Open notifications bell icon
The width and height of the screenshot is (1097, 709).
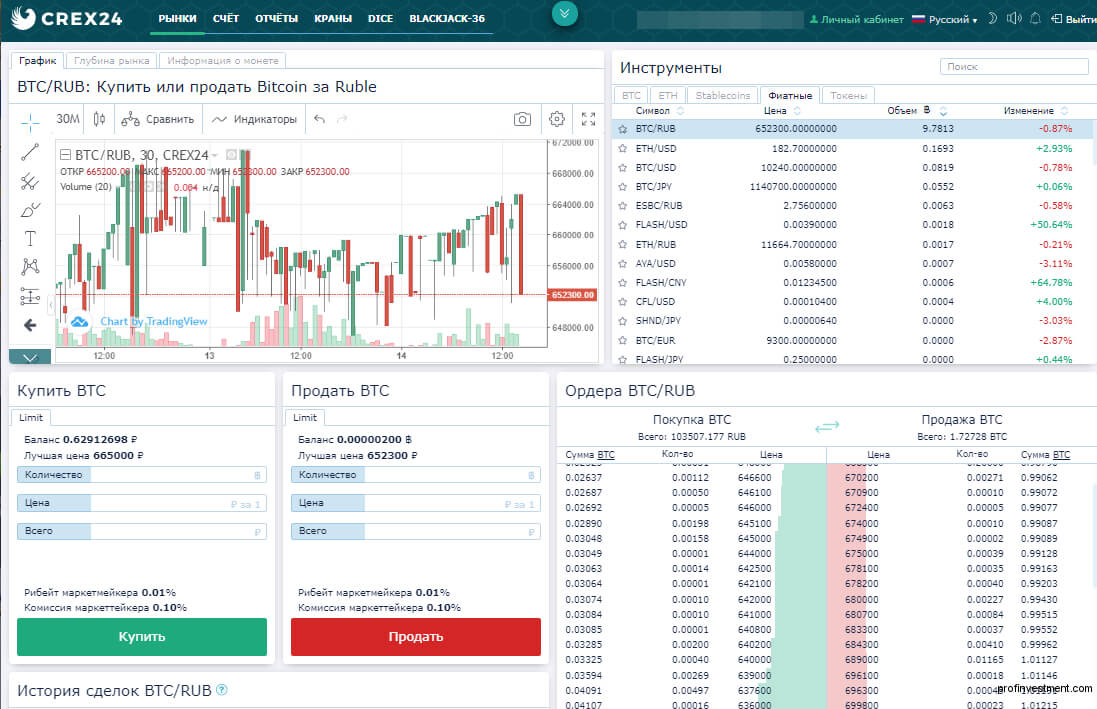click(1035, 19)
